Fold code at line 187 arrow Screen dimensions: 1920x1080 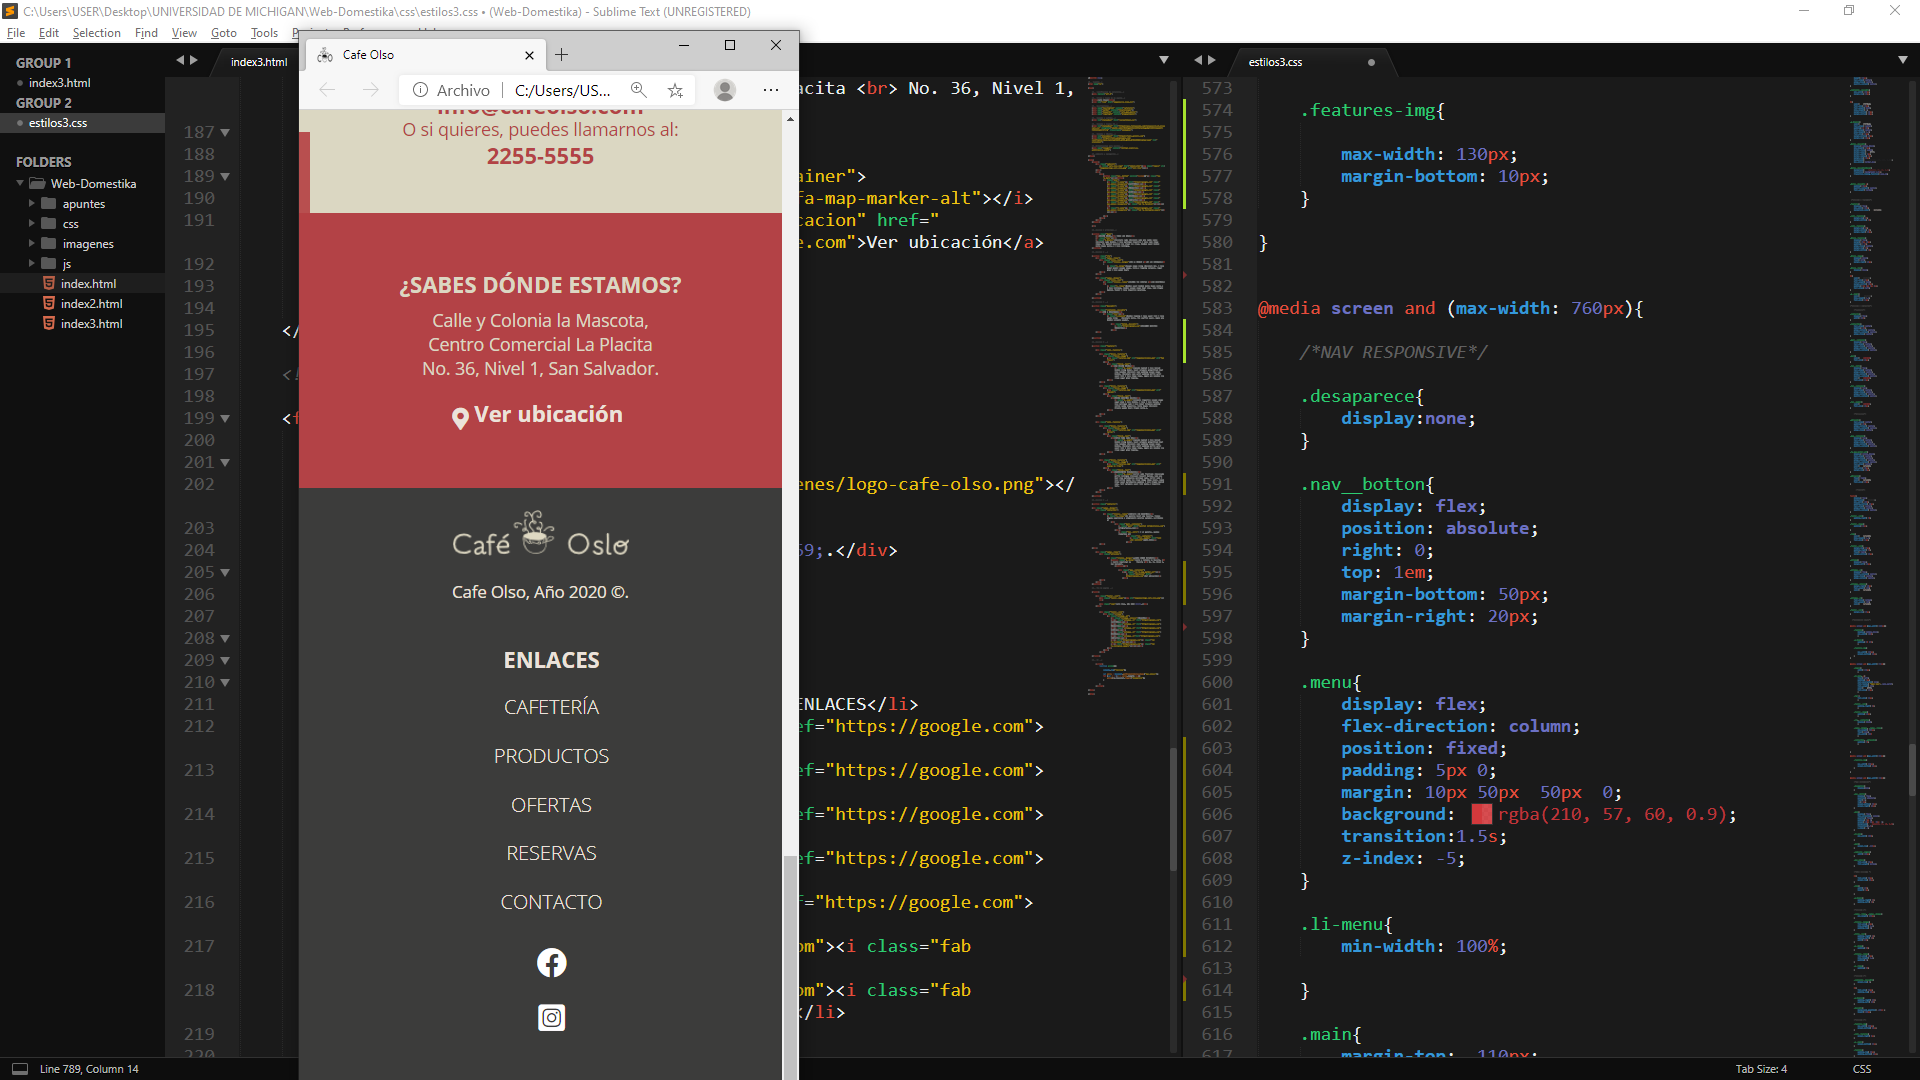[225, 132]
